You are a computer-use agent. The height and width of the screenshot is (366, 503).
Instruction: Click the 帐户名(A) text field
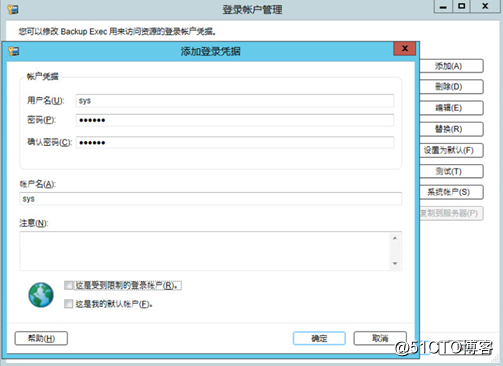[x=210, y=199]
